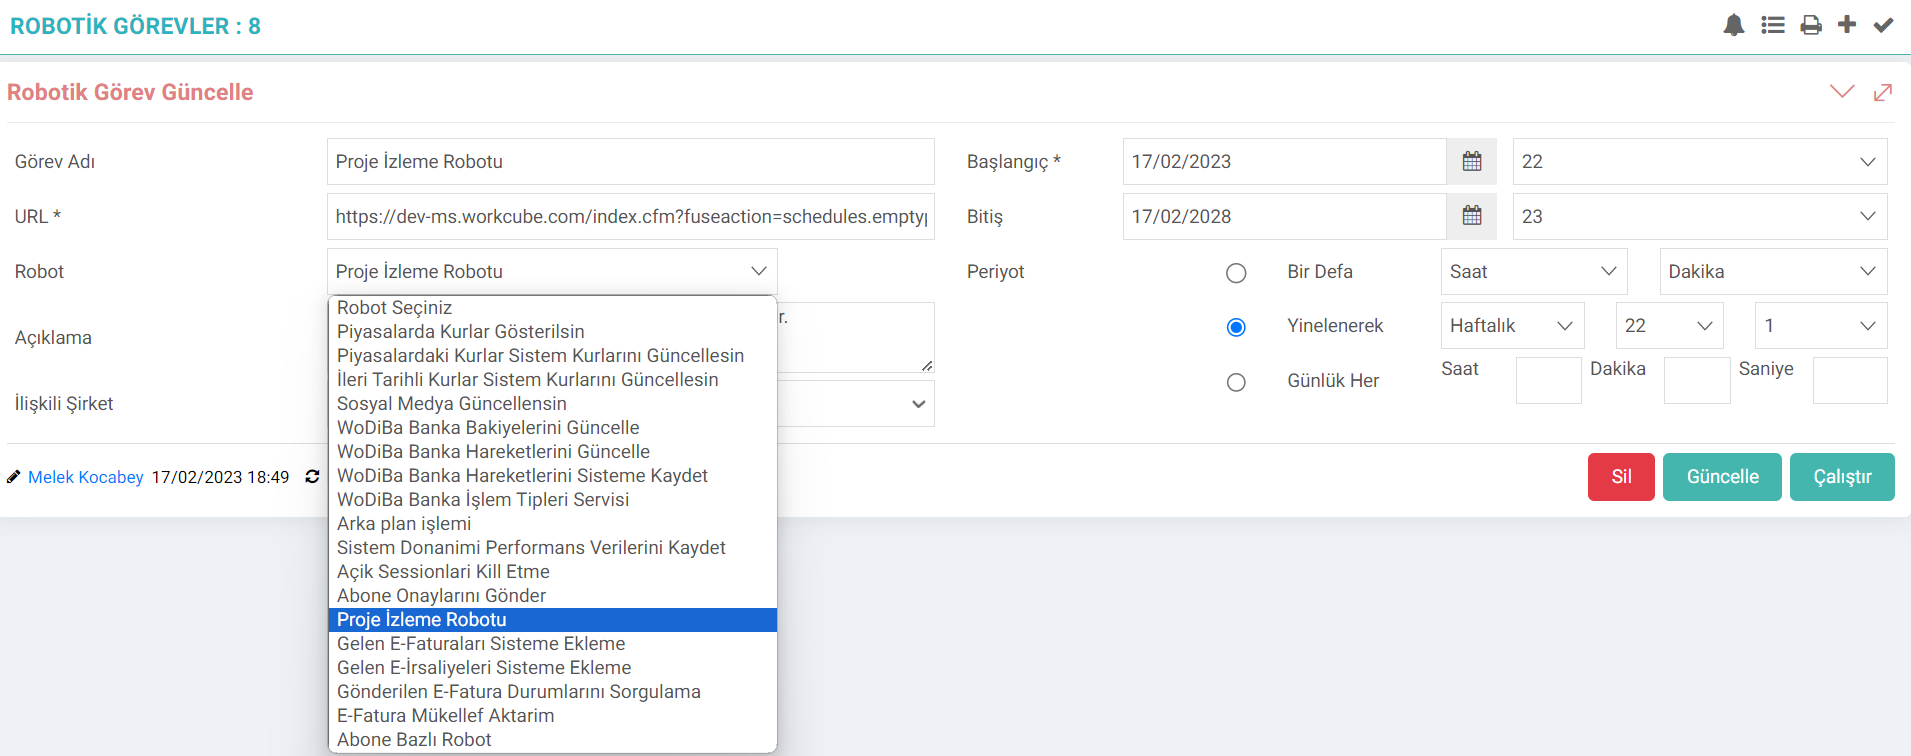Open the Başlangıç hour dropdown
This screenshot has width=1911, height=756.
point(1698,162)
